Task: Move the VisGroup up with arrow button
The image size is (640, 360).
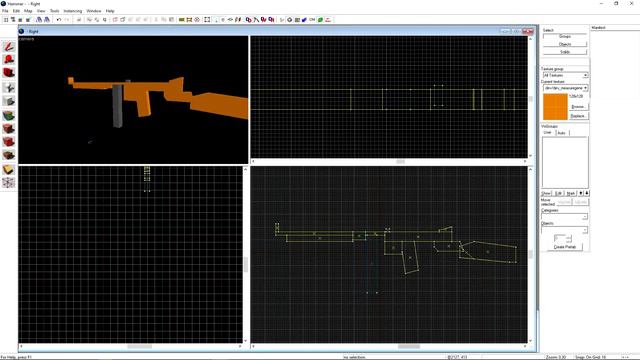Action: pos(587,193)
